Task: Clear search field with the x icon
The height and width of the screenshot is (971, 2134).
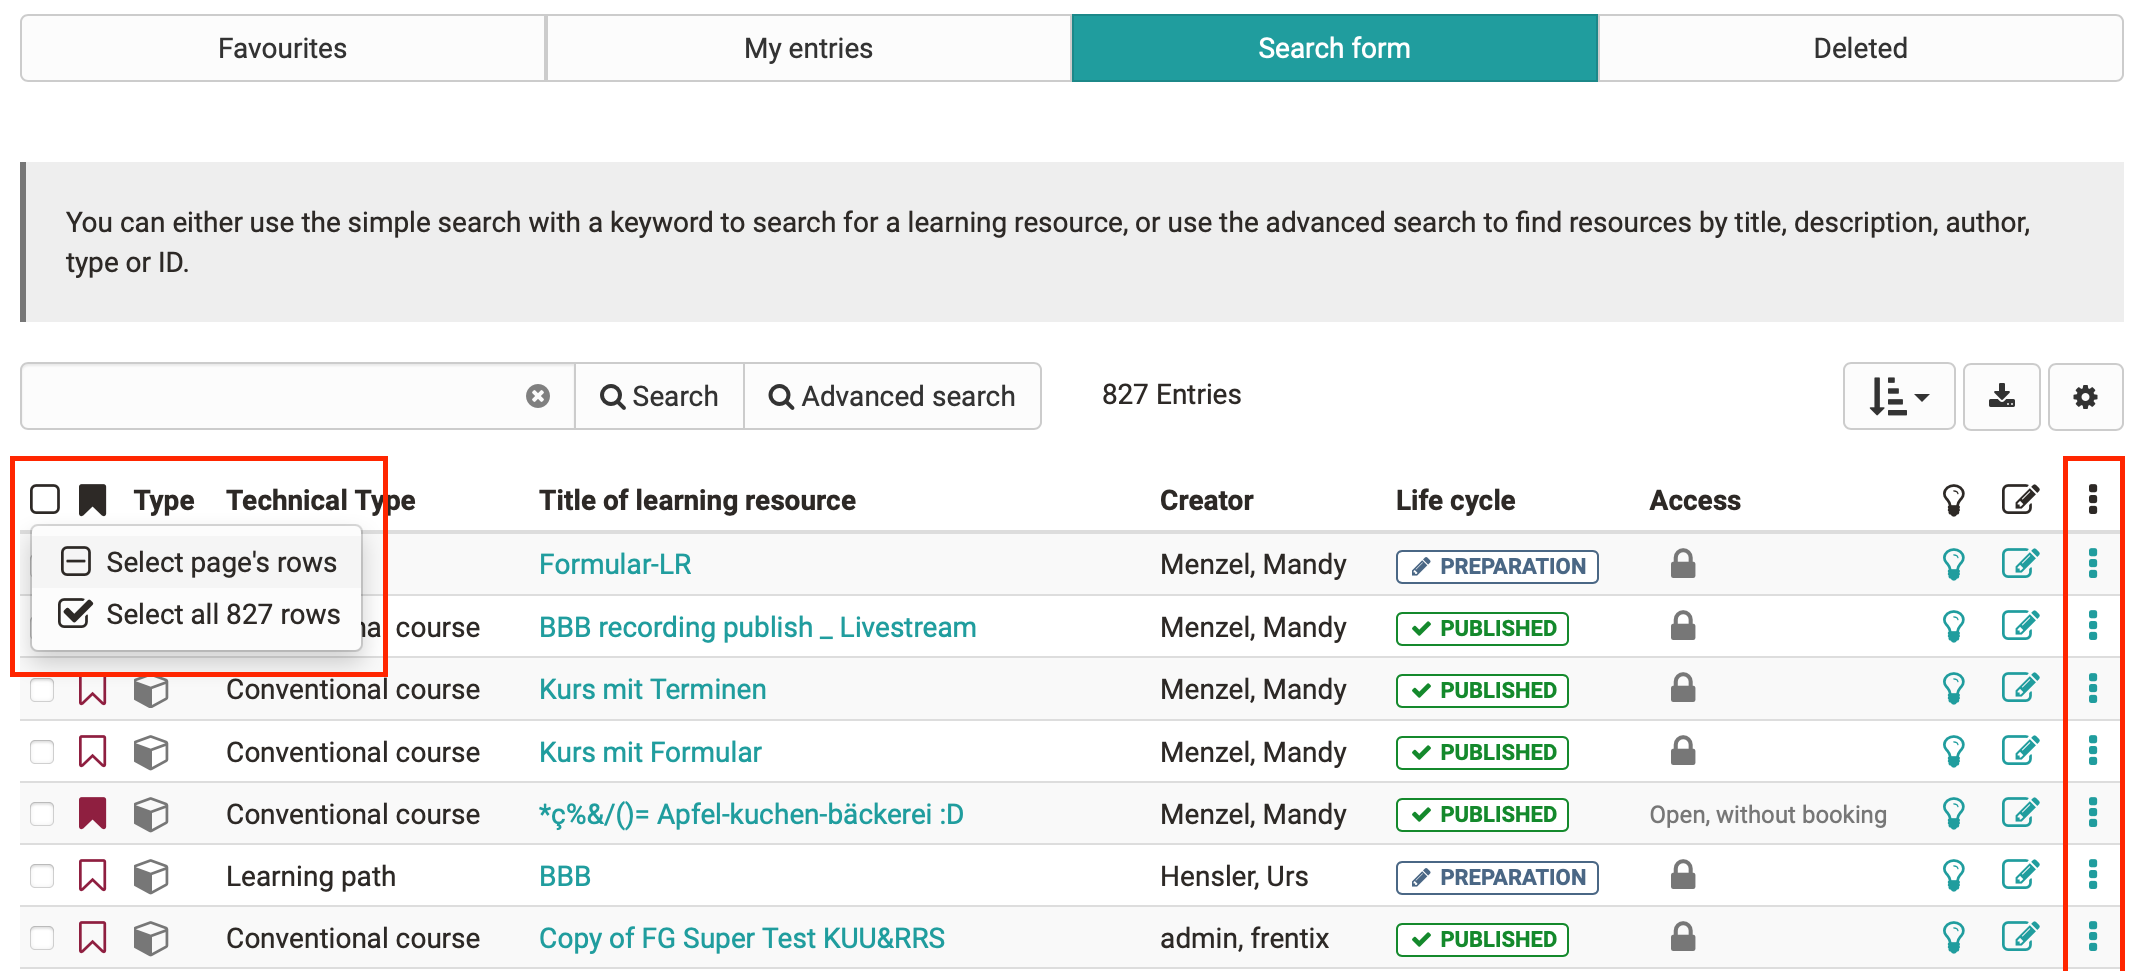Action: [538, 397]
